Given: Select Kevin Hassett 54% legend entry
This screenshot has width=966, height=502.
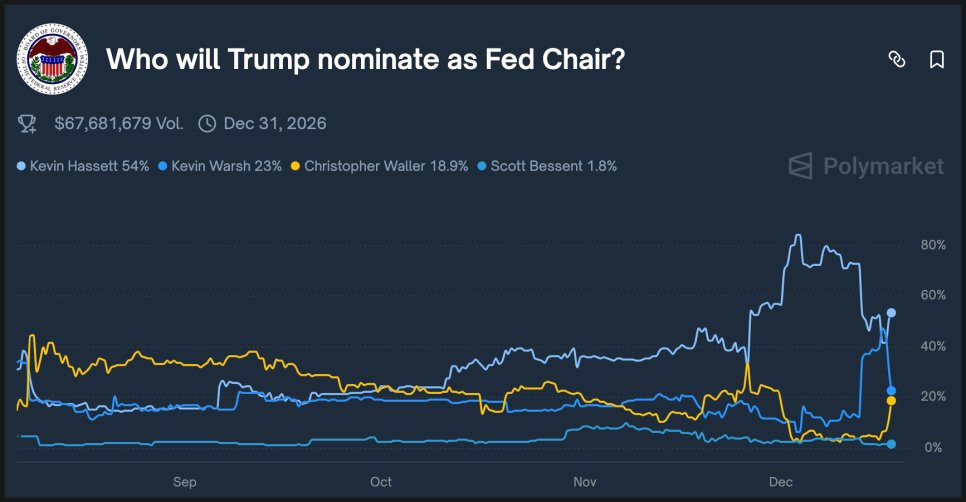Looking at the screenshot, I should tap(89, 166).
